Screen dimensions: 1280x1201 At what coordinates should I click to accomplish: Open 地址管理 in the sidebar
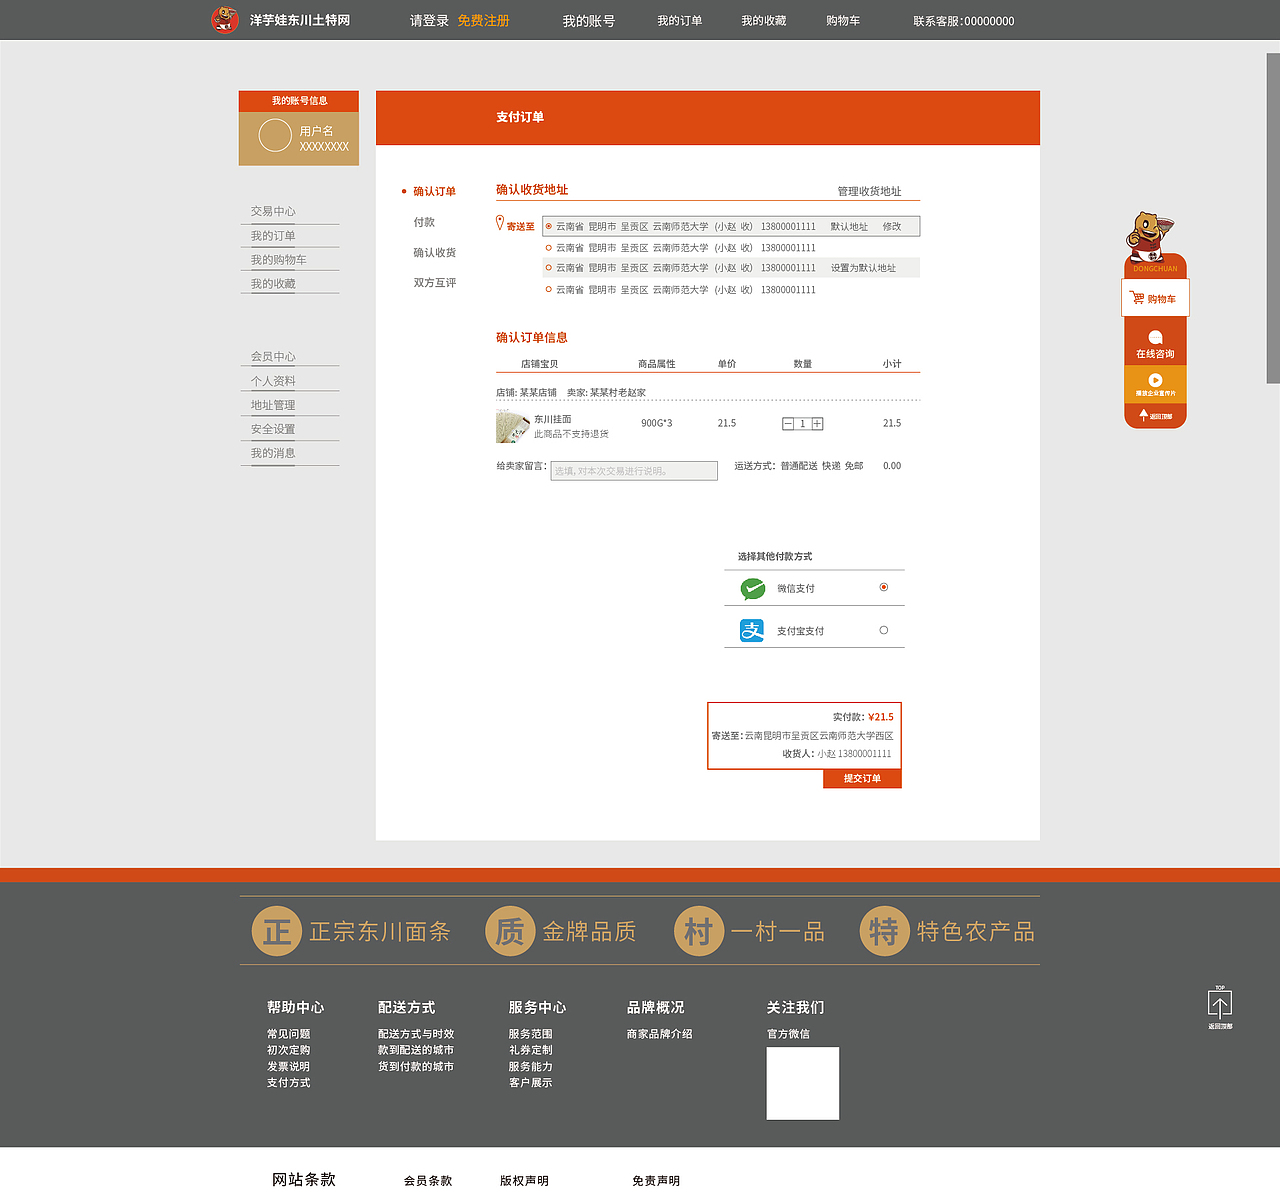[x=273, y=405]
